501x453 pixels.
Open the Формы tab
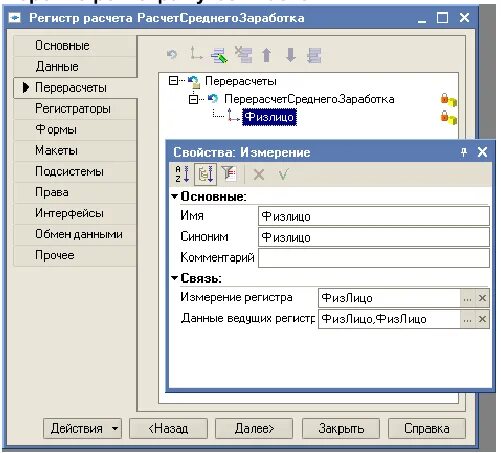tap(75, 130)
